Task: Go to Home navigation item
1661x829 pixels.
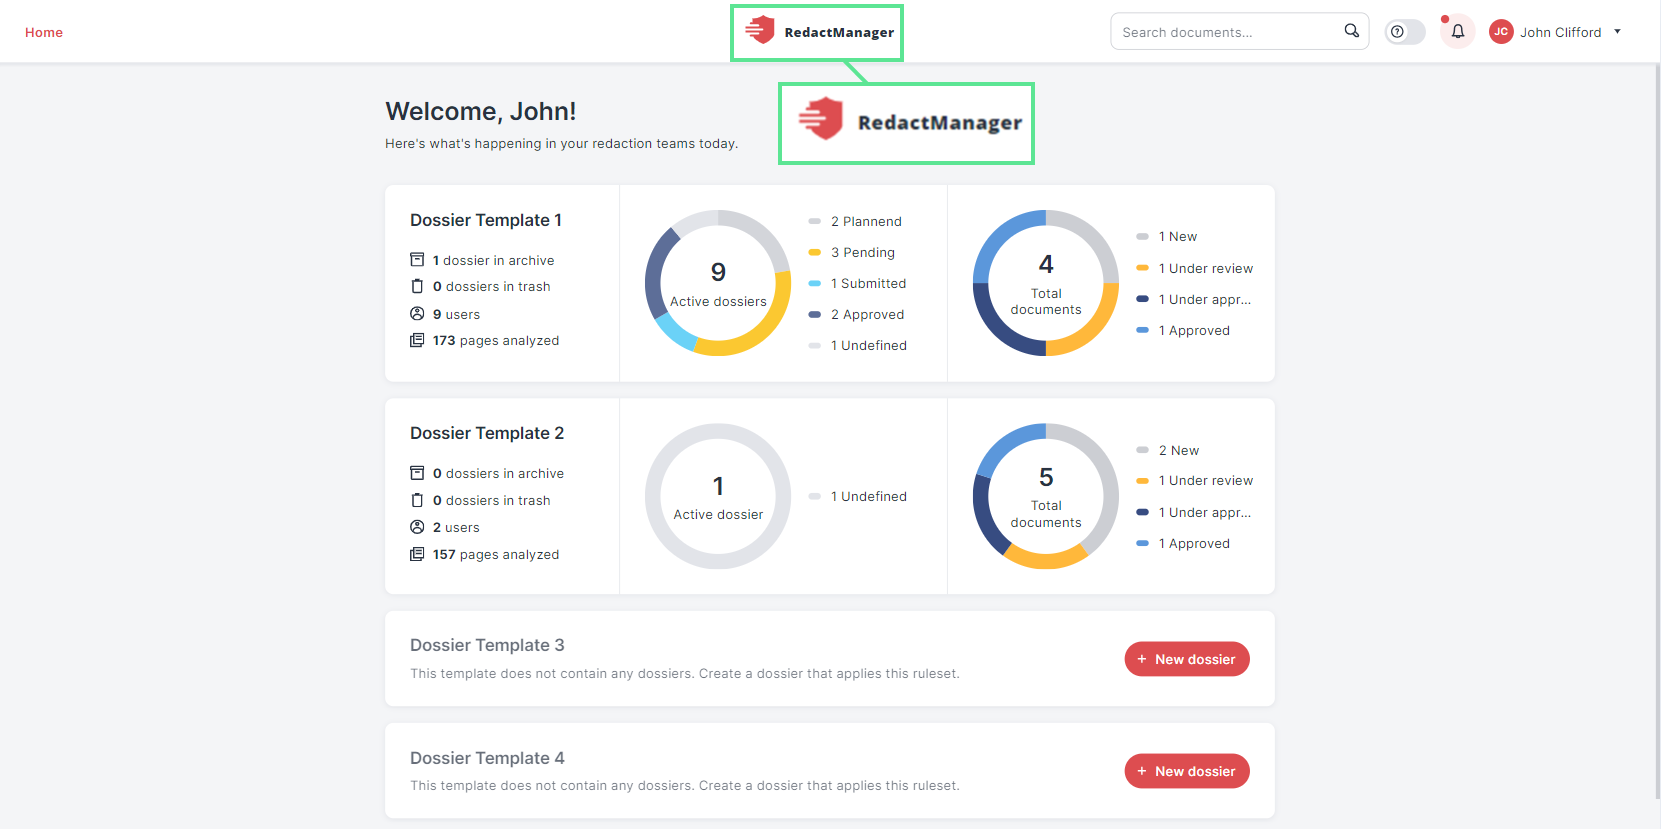Action: pyautogui.click(x=44, y=32)
